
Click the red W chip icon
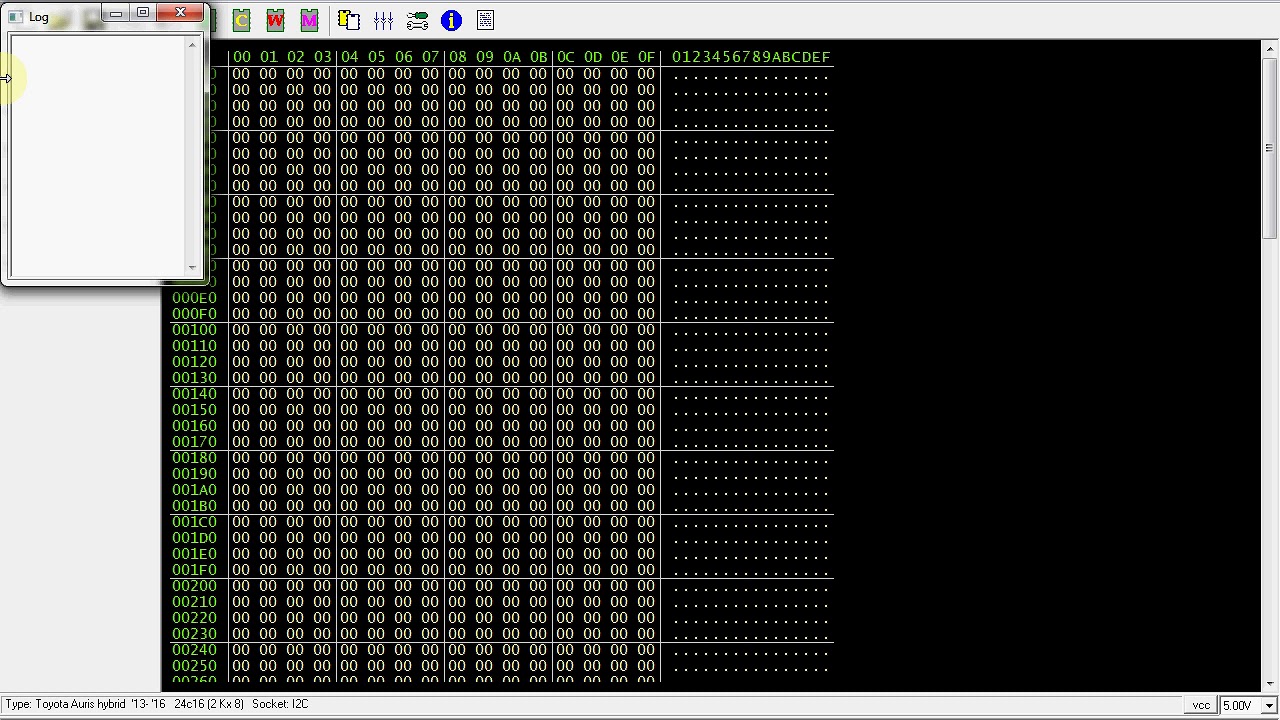(276, 20)
